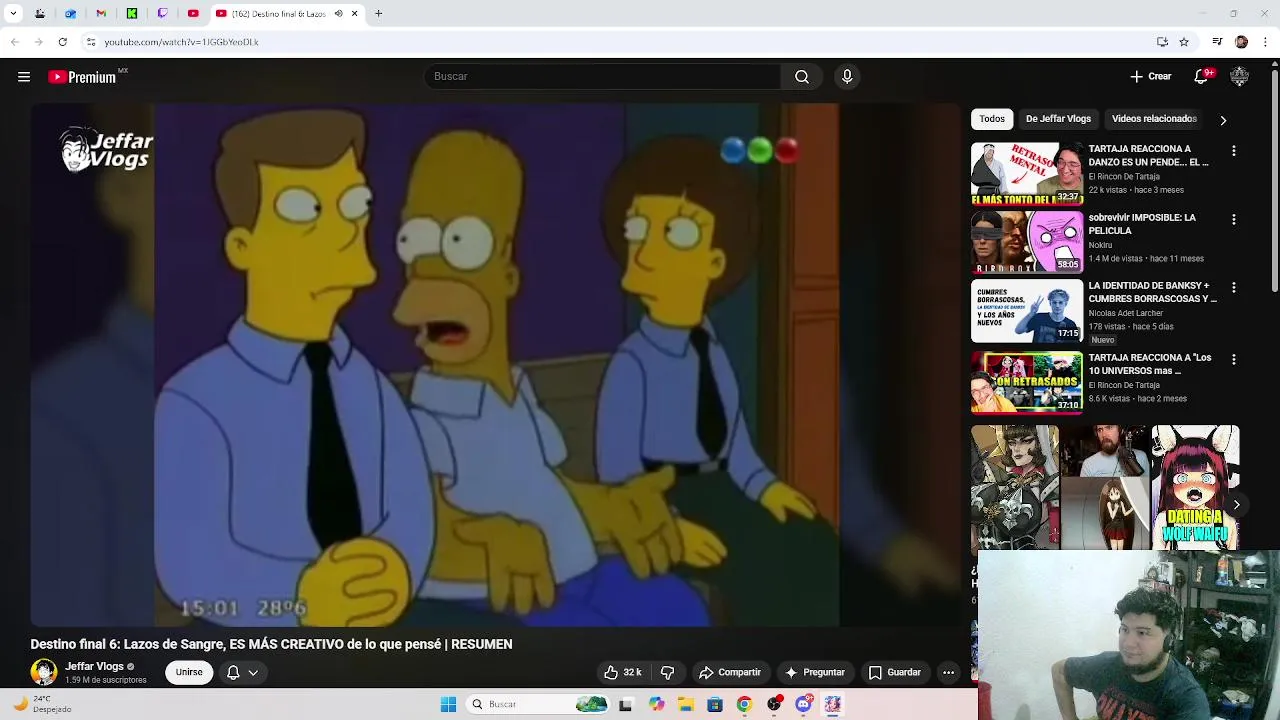Go back with the browser back arrow
This screenshot has height=720, width=1280.
pos(14,42)
